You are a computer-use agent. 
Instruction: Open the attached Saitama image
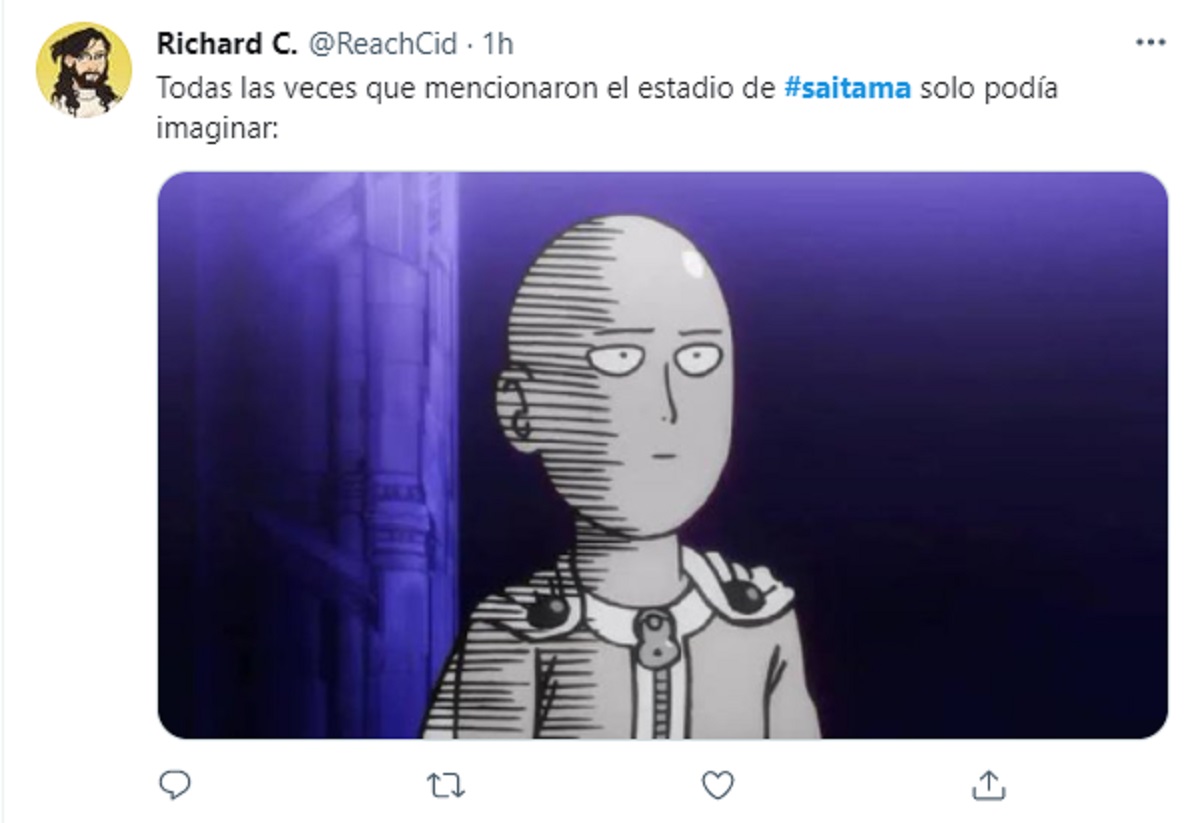click(663, 455)
